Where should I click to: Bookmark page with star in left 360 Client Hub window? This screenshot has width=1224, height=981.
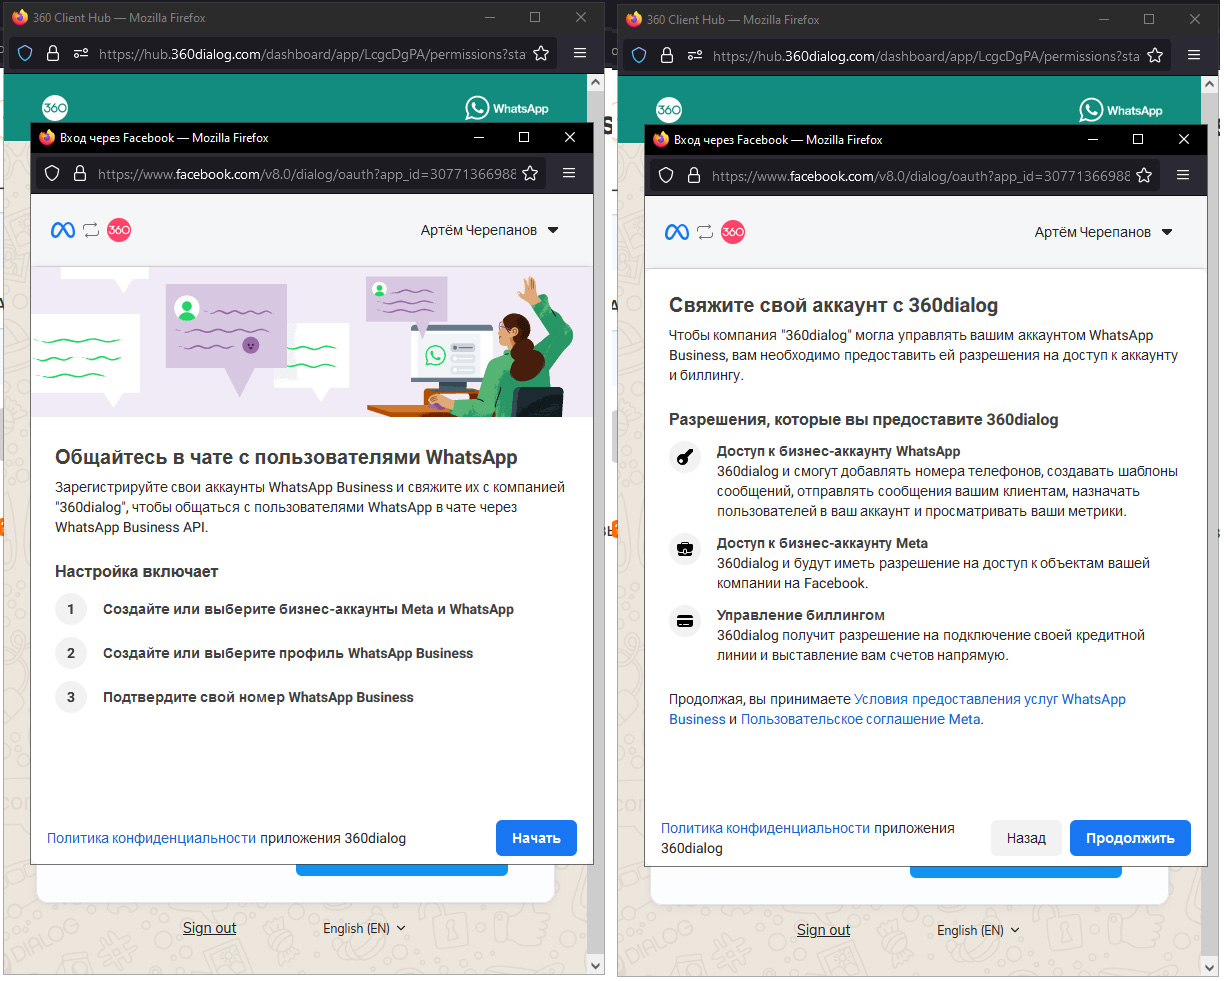[541, 54]
